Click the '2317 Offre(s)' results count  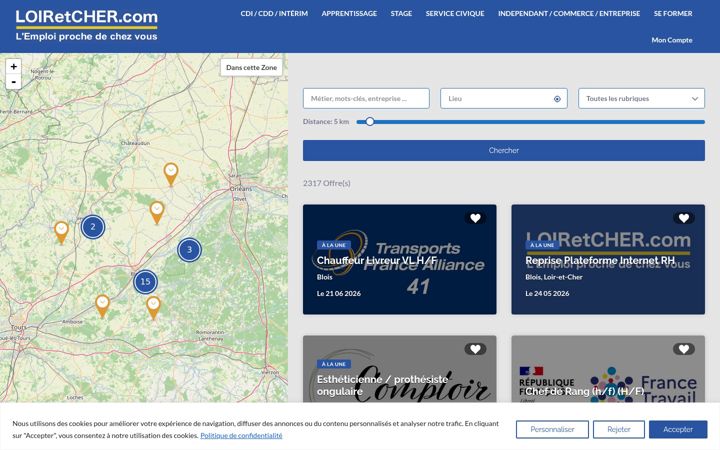[x=326, y=183]
